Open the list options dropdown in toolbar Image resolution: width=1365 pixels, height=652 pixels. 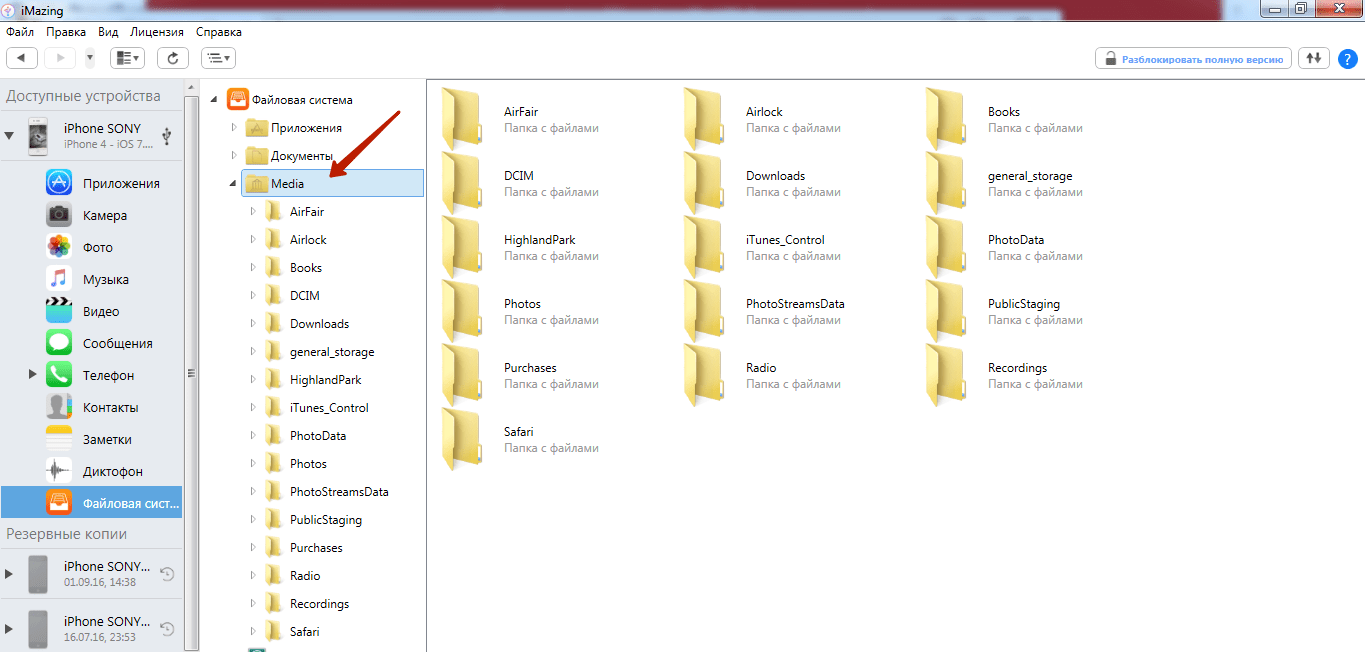click(x=218, y=58)
